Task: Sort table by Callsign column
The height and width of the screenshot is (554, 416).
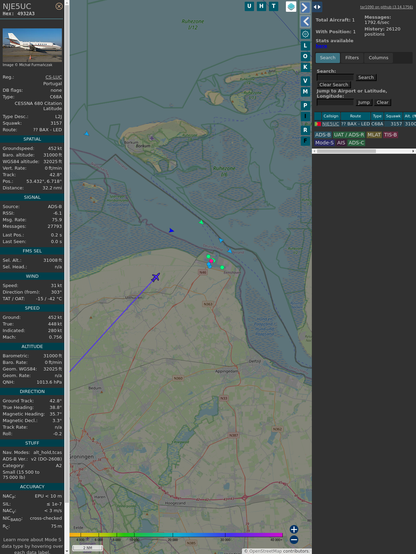Action: click(x=331, y=116)
